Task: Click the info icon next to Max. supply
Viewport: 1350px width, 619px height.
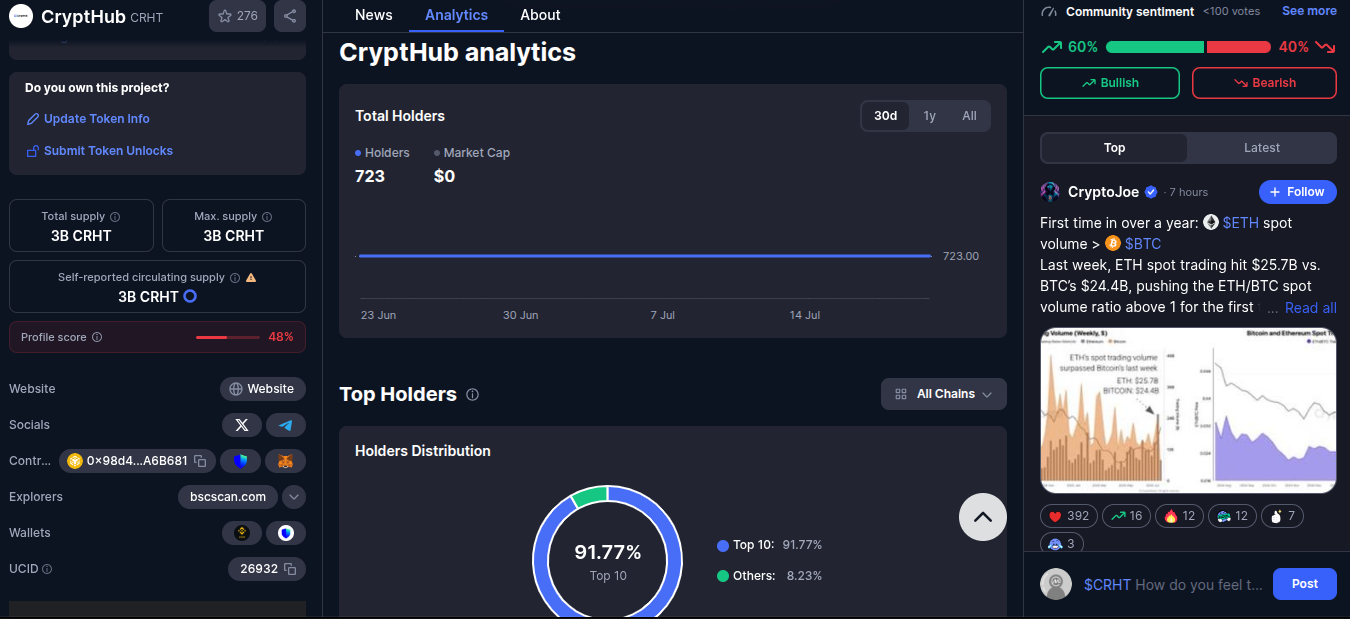Action: click(267, 217)
